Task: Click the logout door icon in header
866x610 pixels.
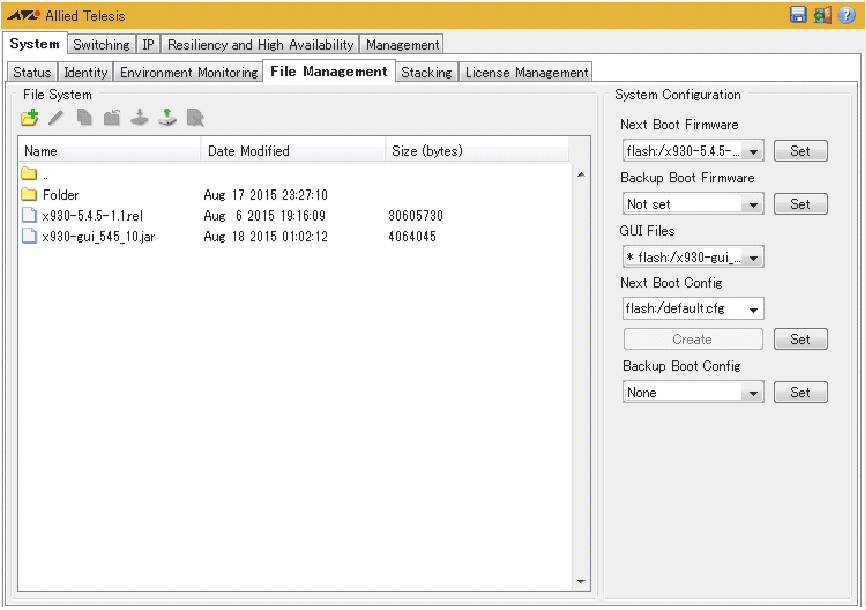Action: click(822, 15)
